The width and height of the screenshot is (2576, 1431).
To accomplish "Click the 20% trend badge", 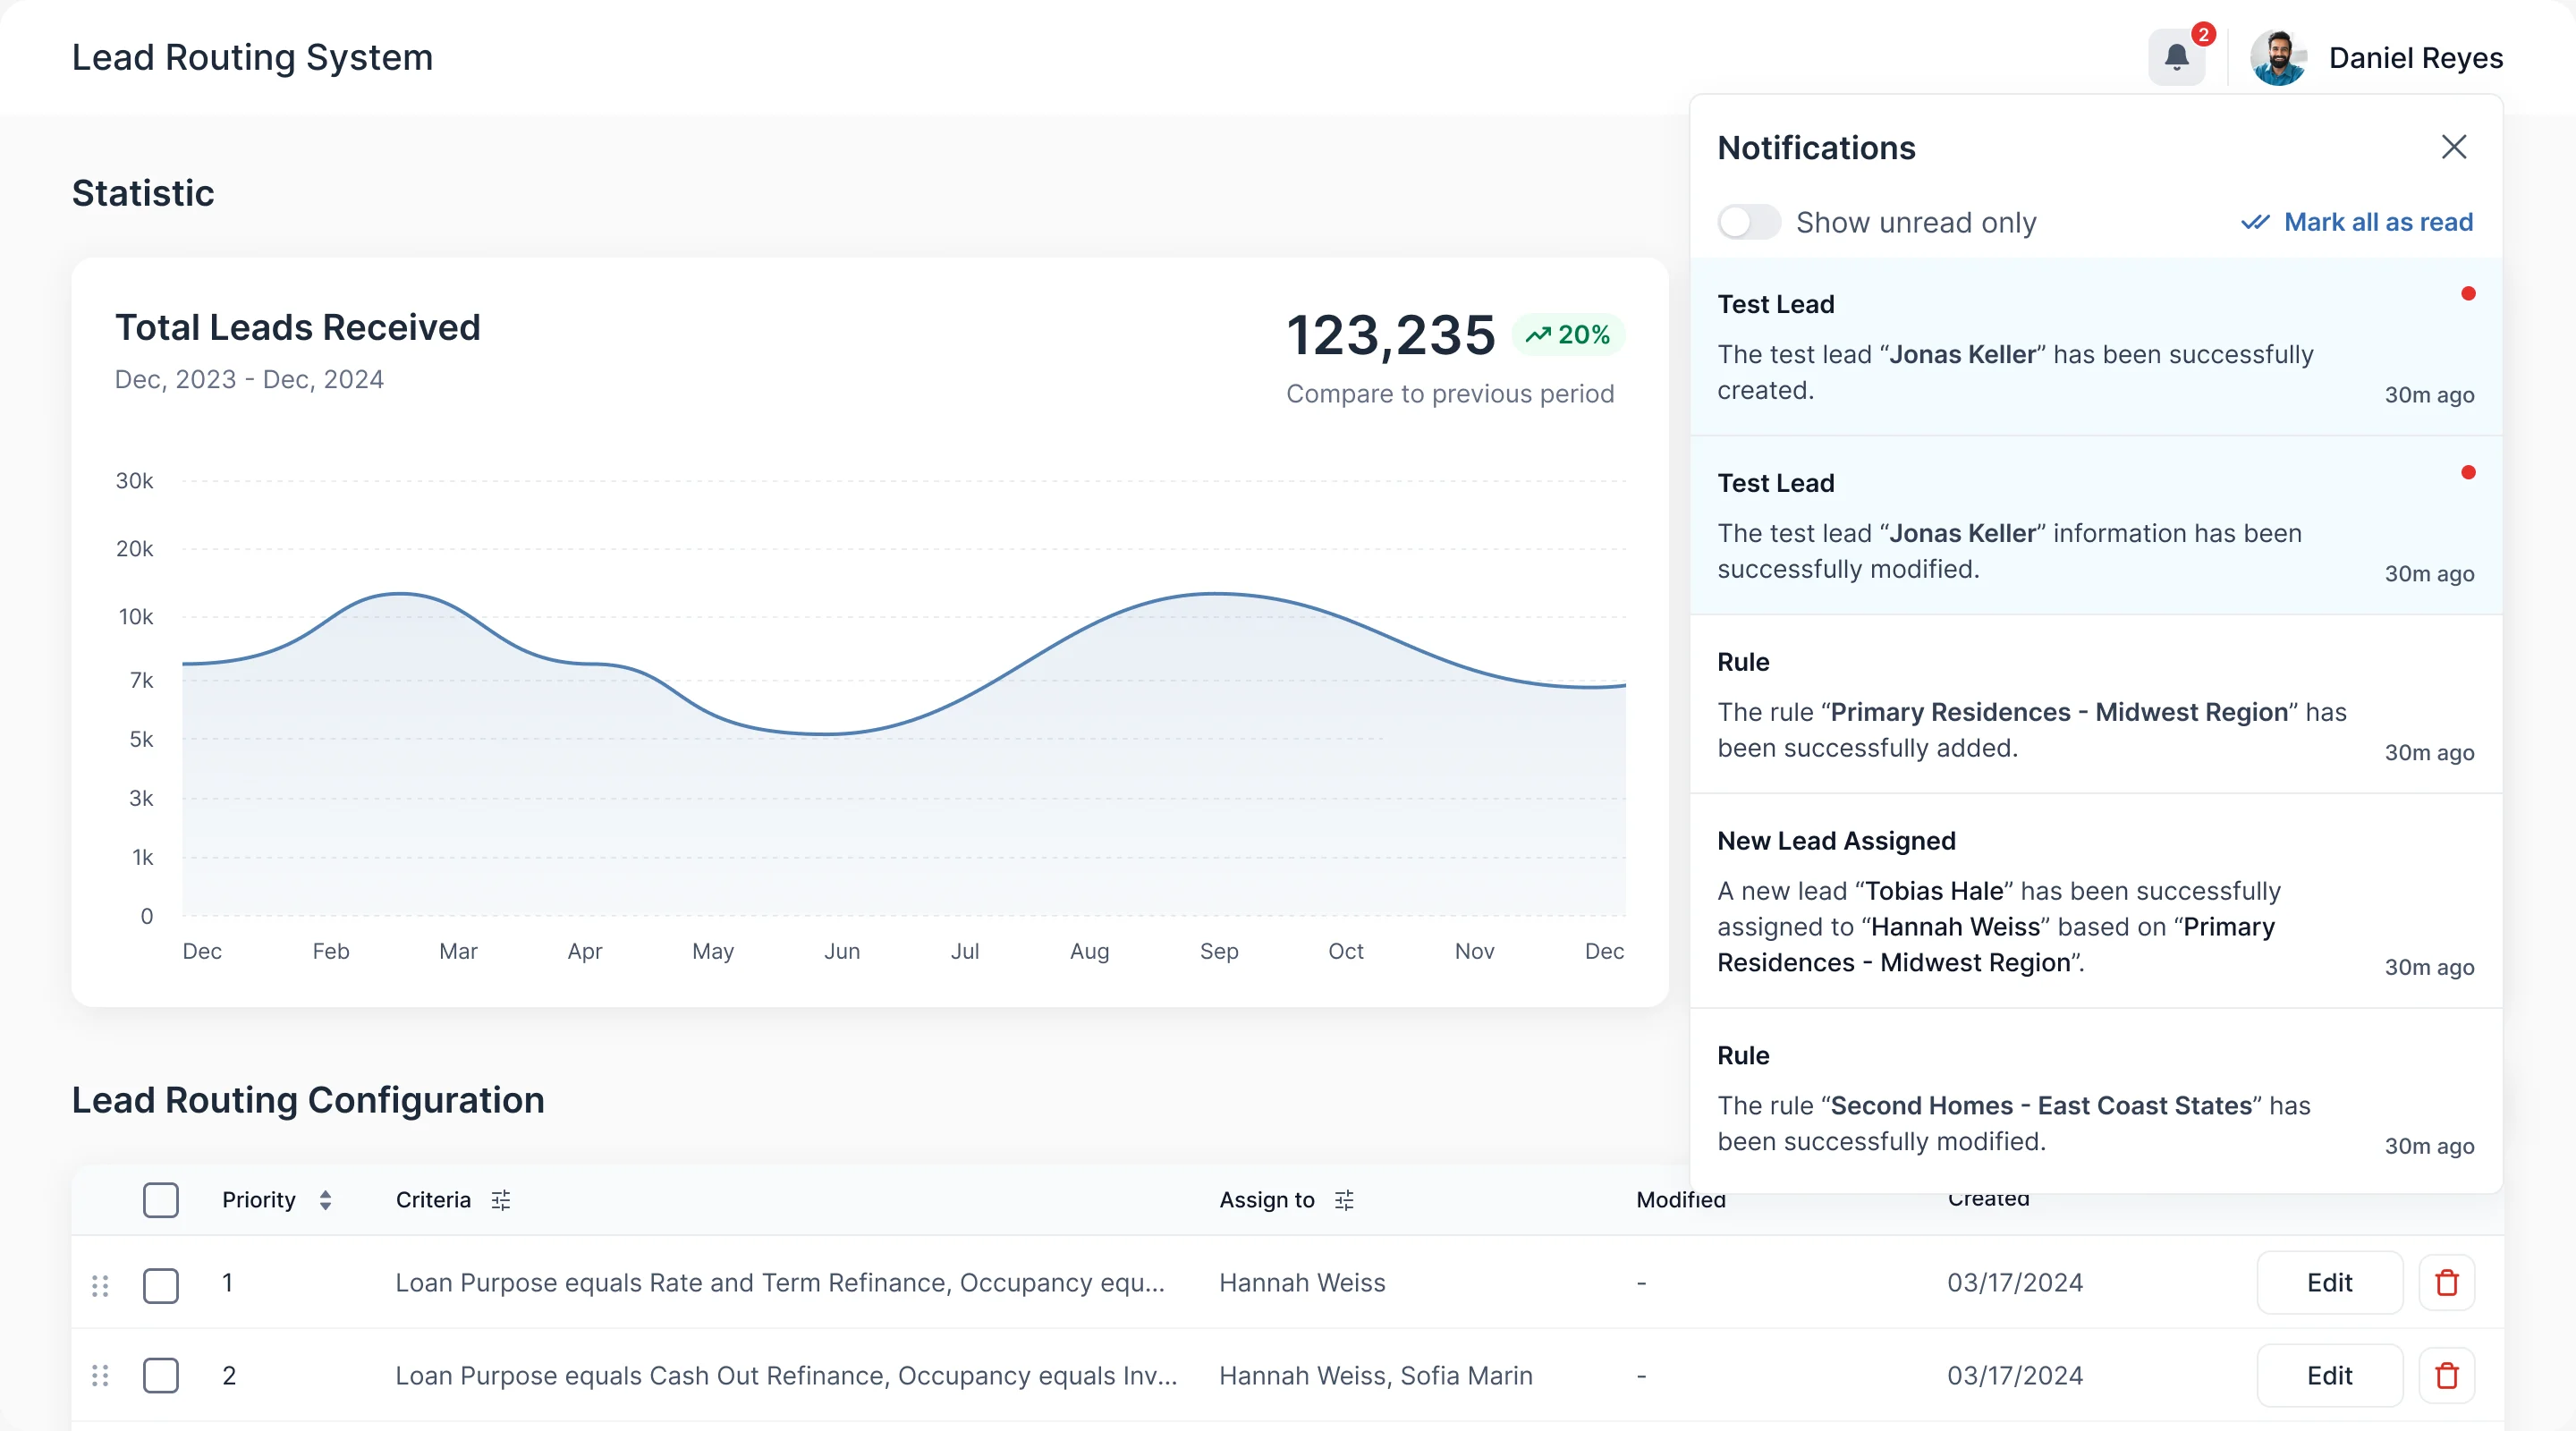I will click(x=1568, y=335).
